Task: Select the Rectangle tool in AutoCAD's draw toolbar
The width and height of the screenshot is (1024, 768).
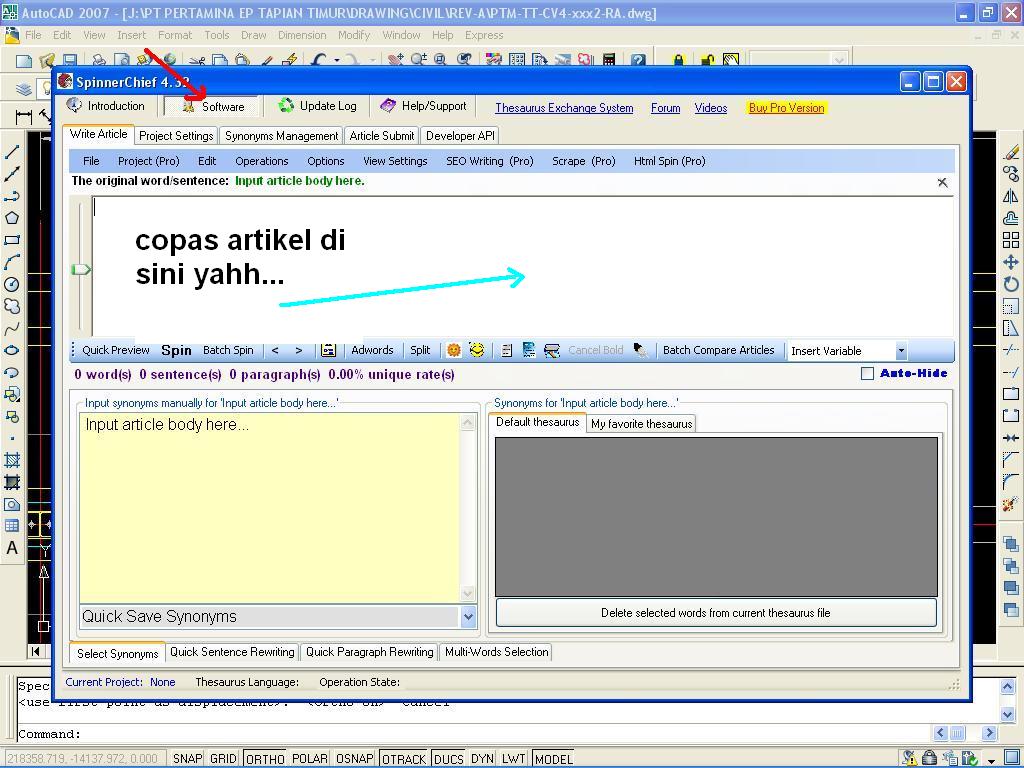Action: coord(12,240)
